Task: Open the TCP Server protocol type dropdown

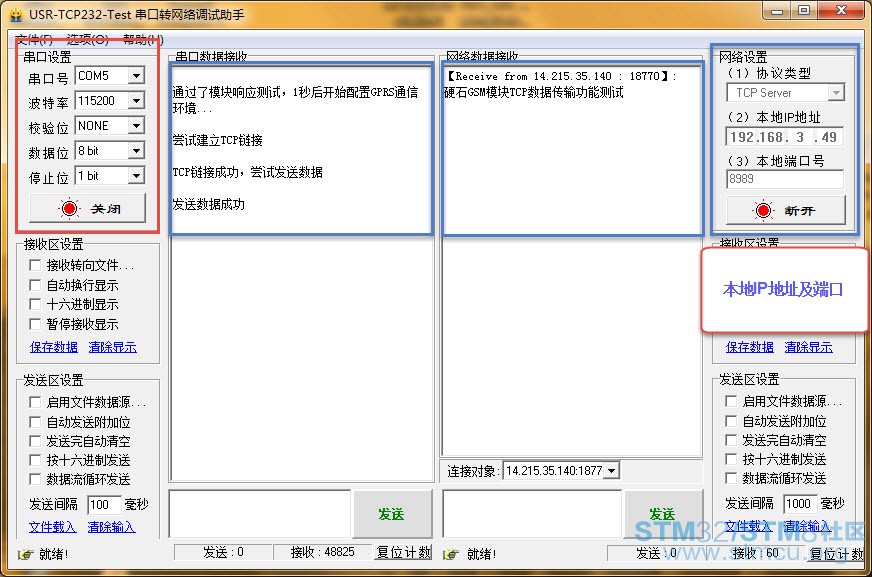Action: [x=836, y=92]
